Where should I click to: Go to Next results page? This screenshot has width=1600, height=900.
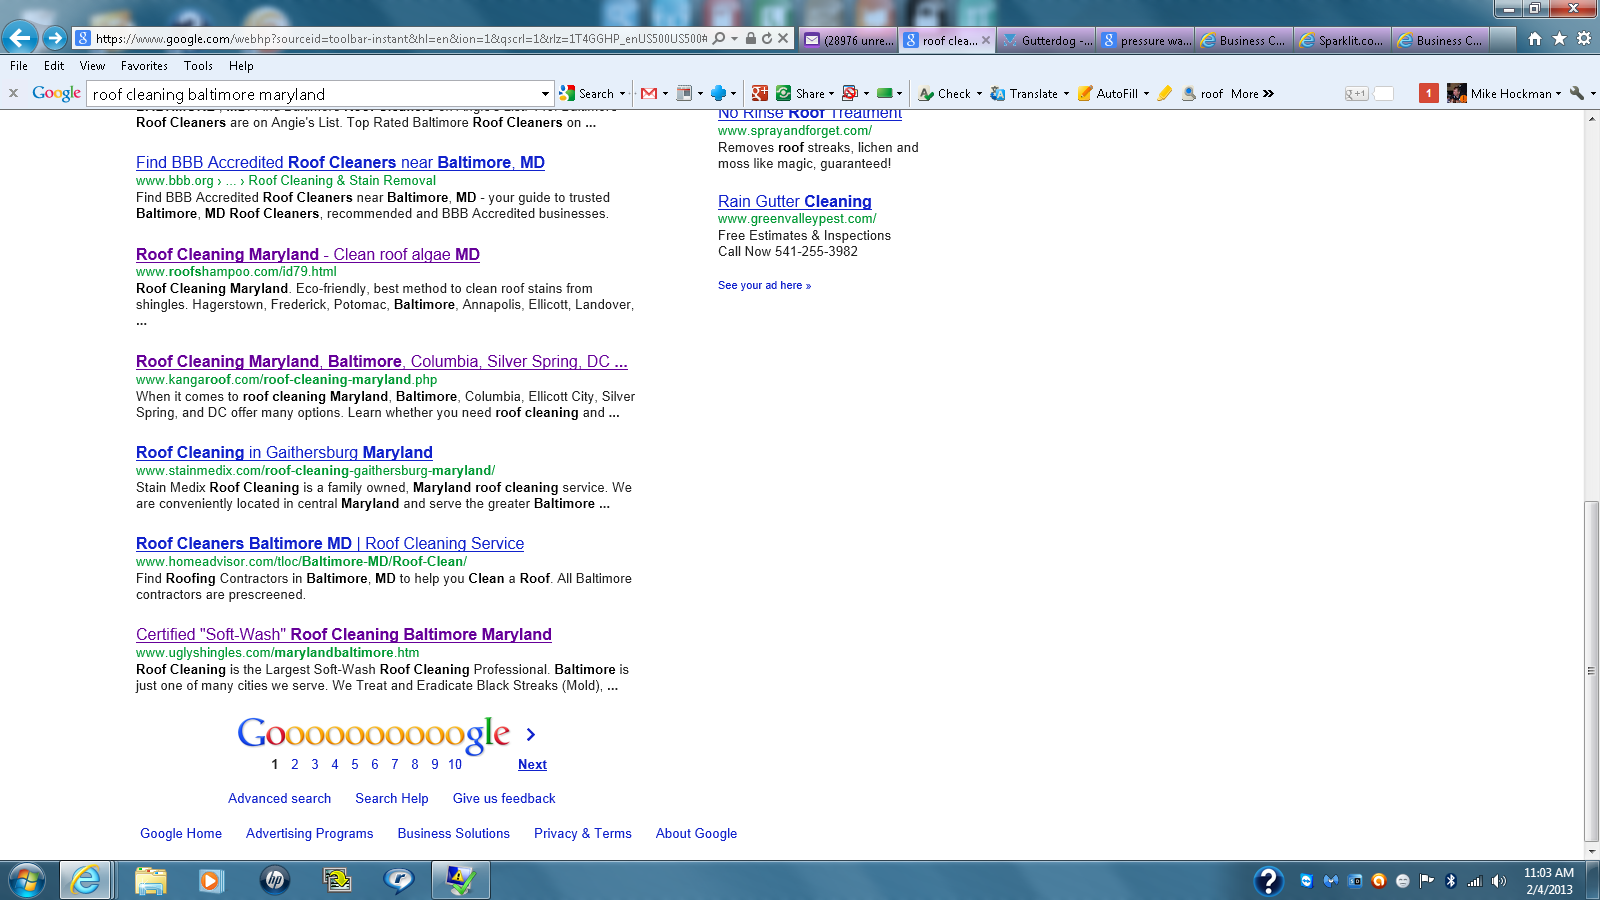tap(532, 765)
